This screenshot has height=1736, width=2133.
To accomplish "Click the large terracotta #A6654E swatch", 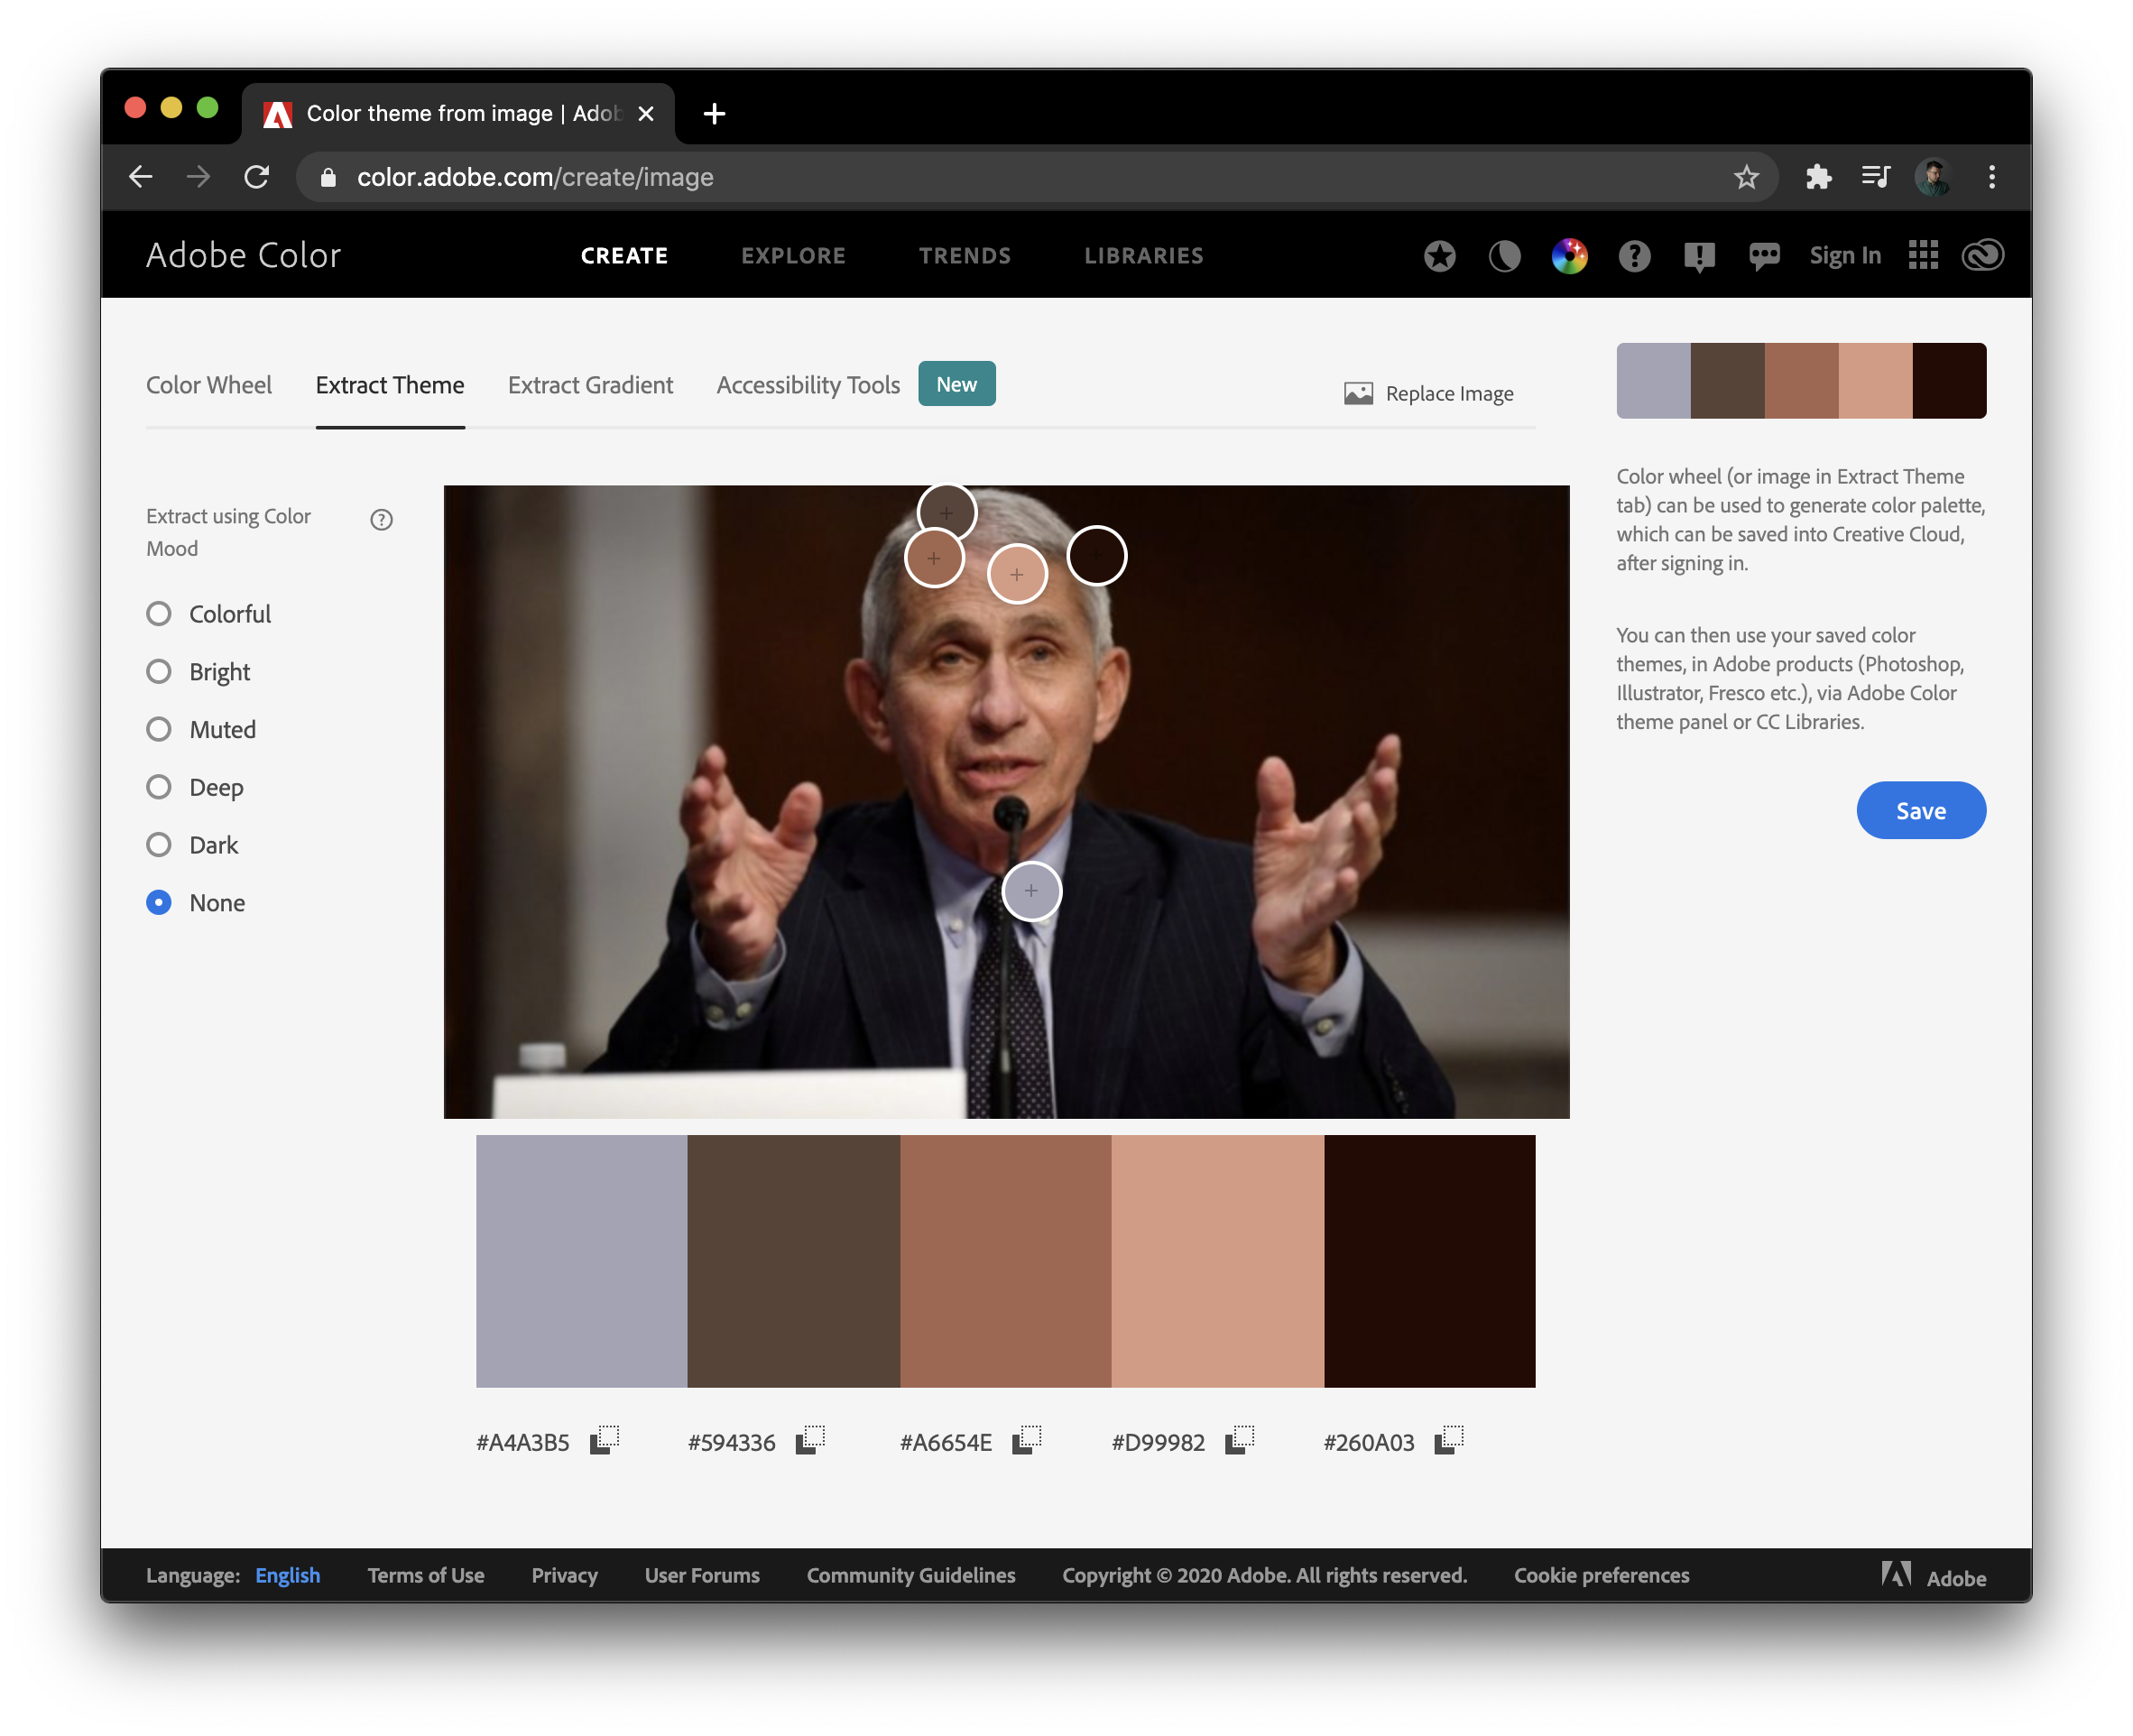I will click(x=1005, y=1261).
